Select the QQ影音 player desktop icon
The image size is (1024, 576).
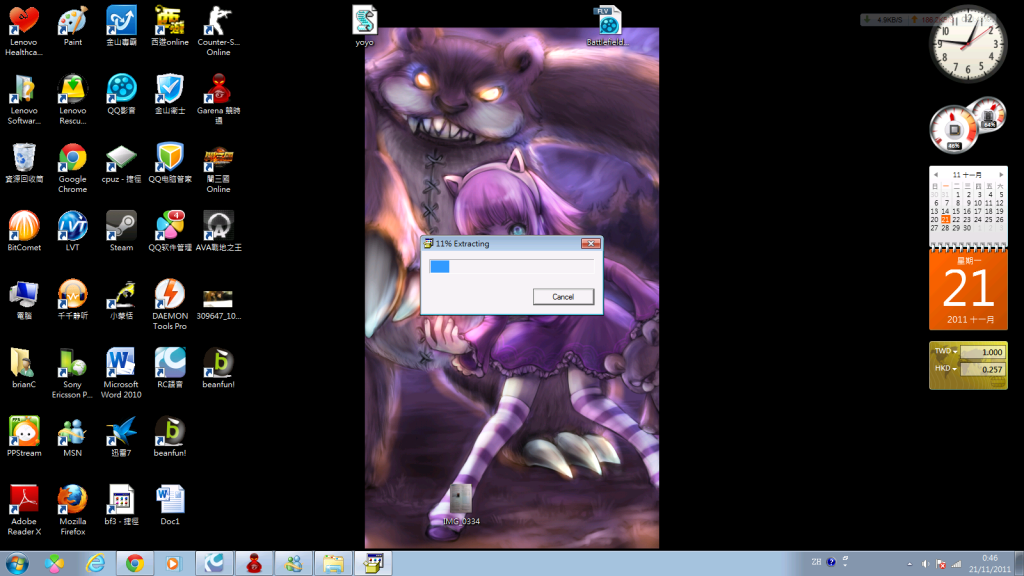pos(121,95)
